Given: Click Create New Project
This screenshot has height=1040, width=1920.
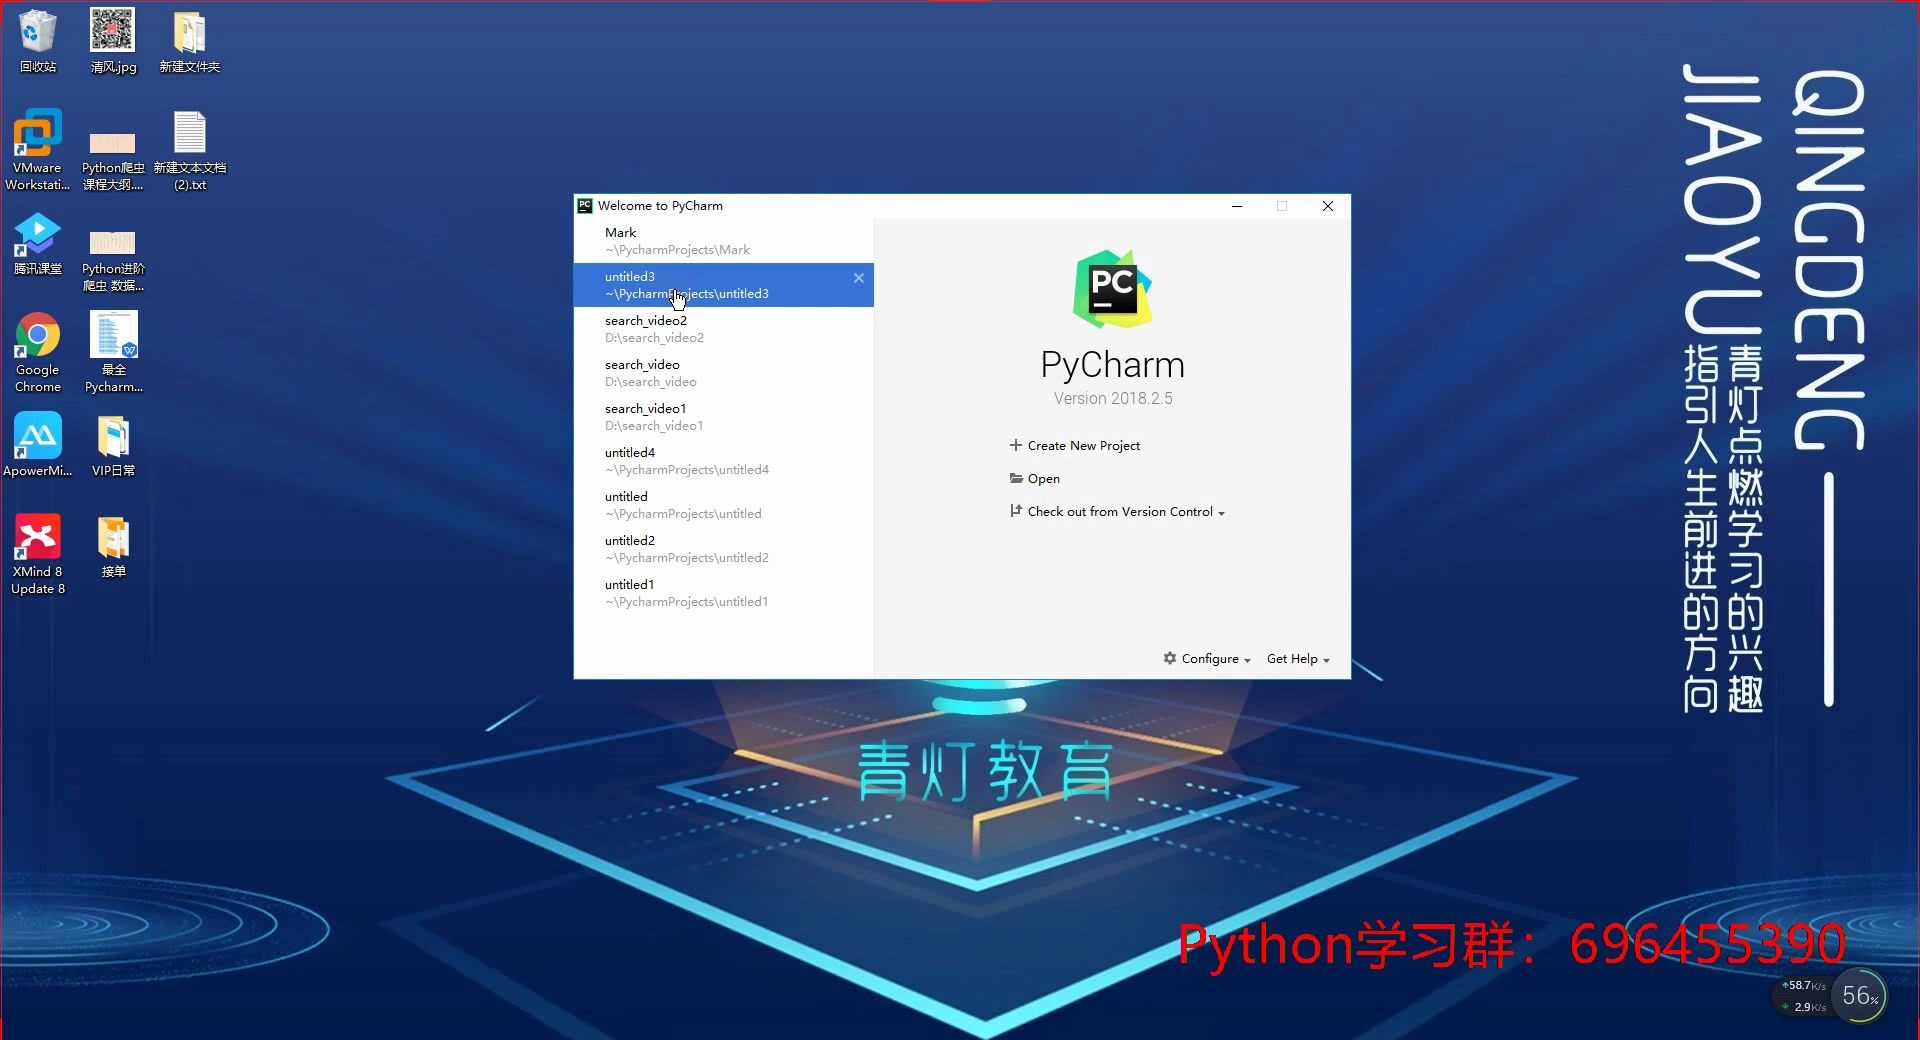Looking at the screenshot, I should pos(1083,445).
